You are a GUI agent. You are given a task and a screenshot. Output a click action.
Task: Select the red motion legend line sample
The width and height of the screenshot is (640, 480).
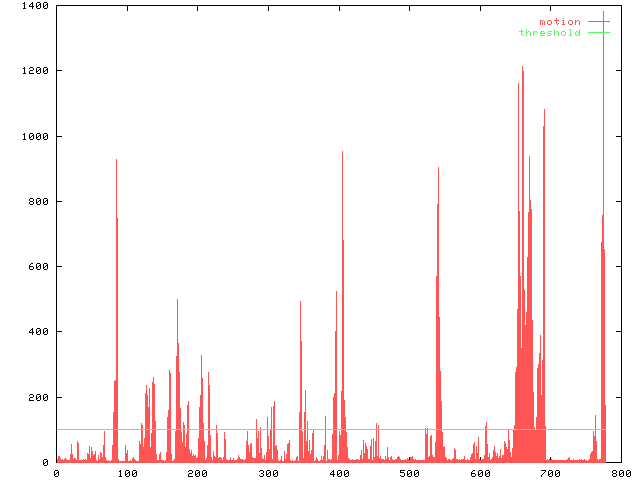coord(598,22)
